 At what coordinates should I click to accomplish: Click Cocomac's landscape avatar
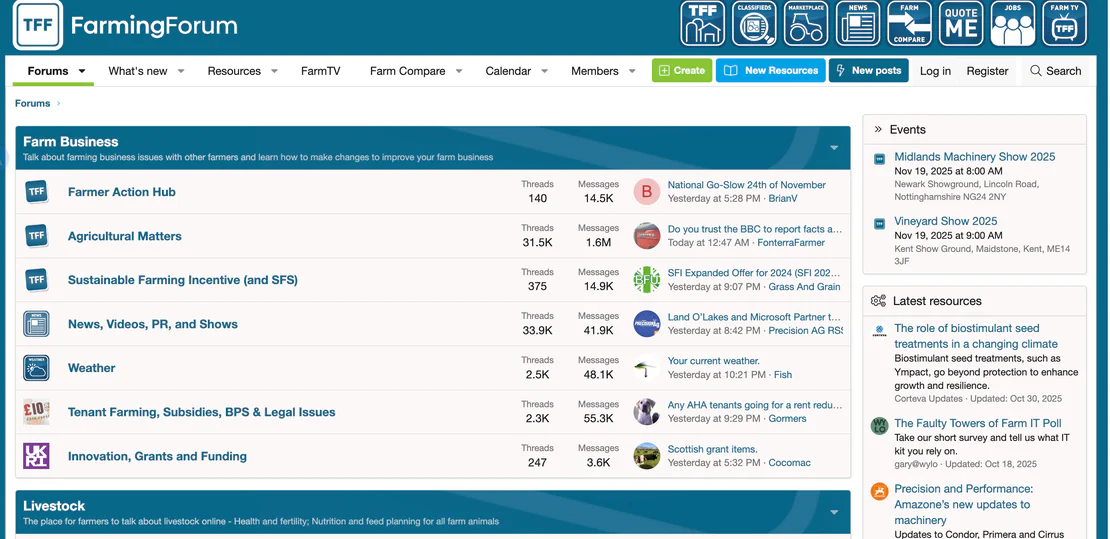tap(646, 455)
